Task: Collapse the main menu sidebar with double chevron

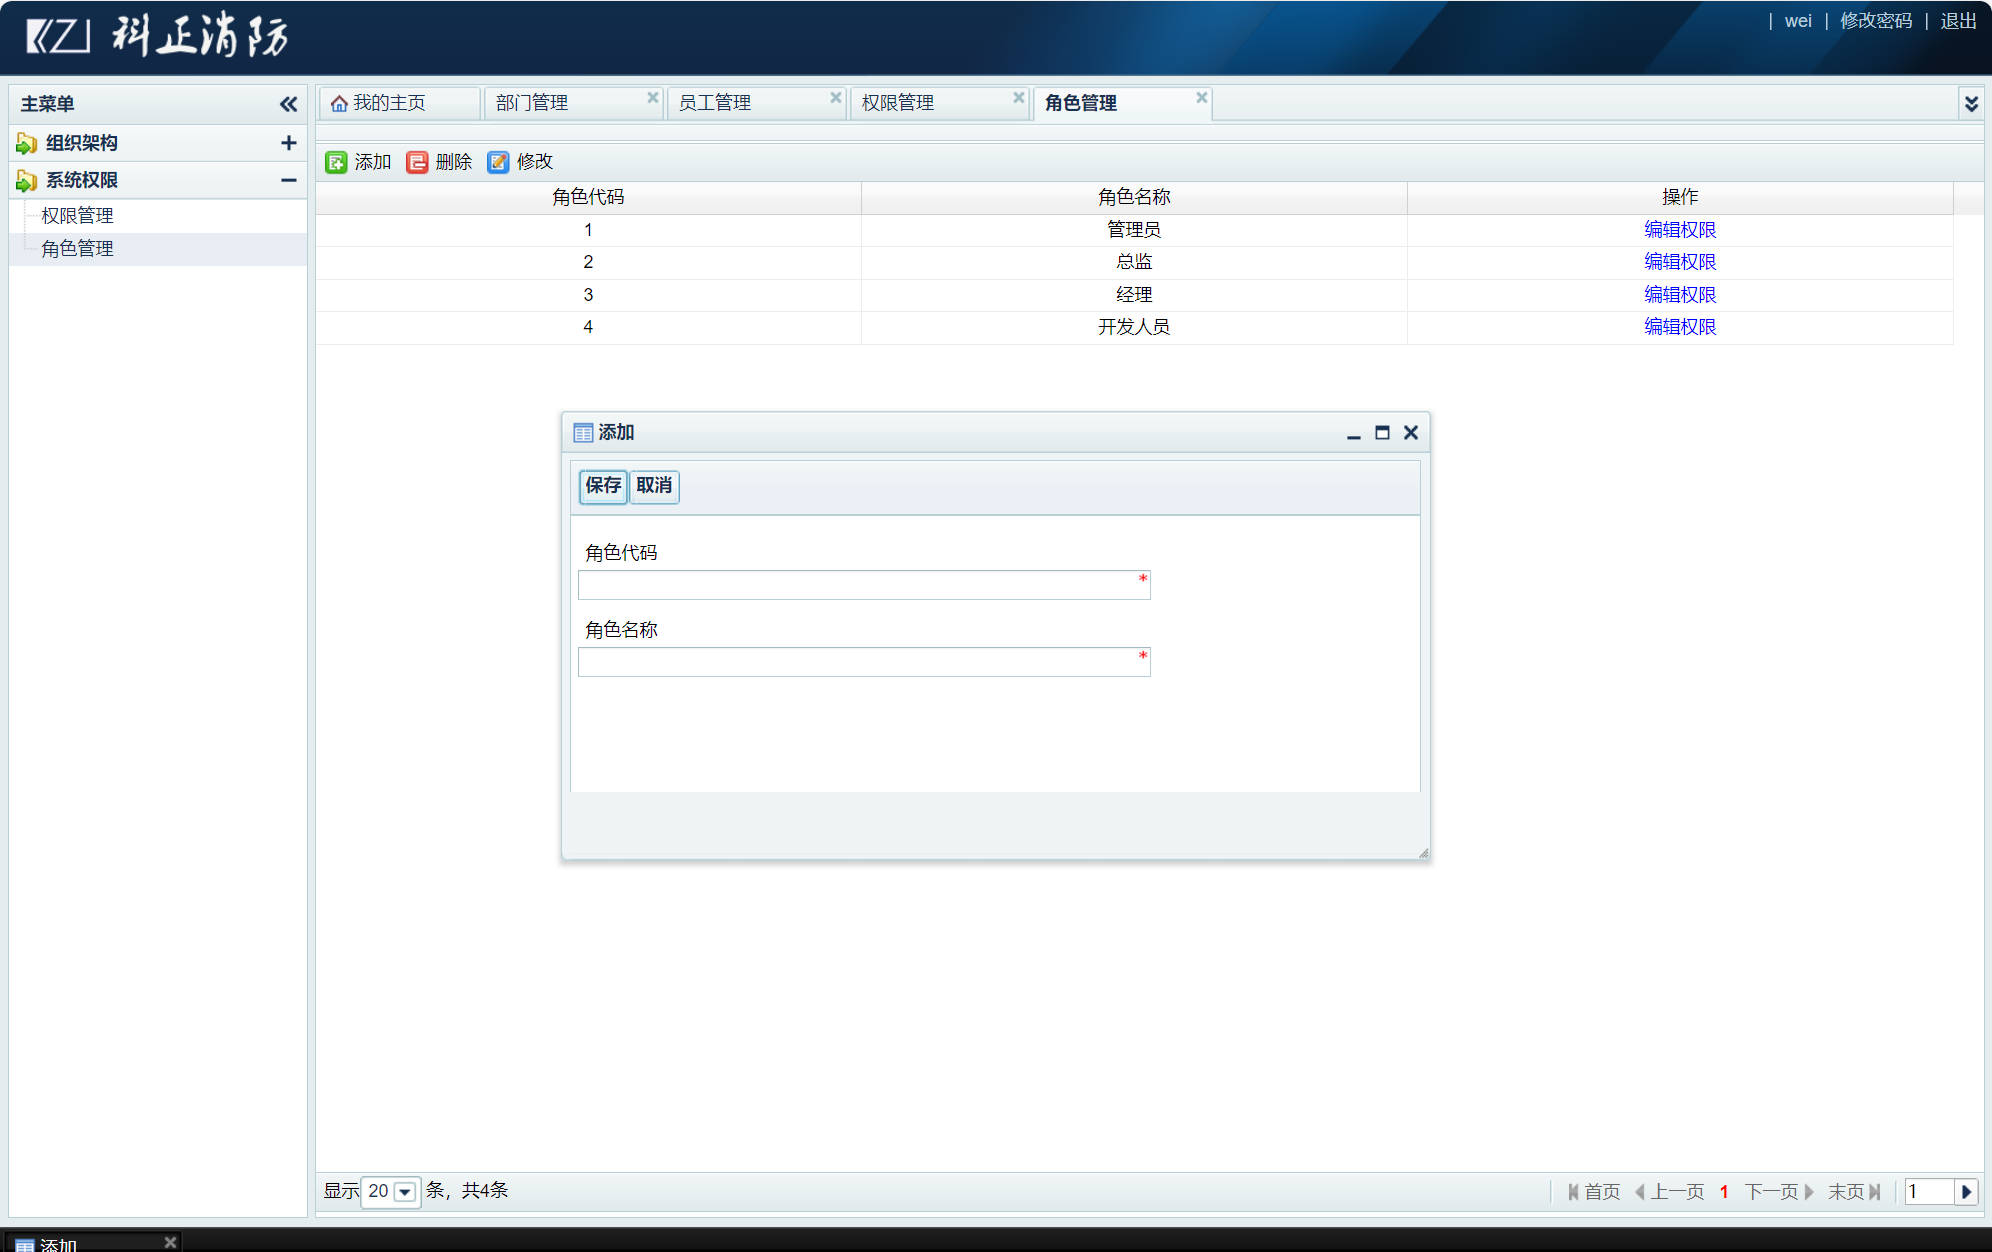Action: [288, 104]
